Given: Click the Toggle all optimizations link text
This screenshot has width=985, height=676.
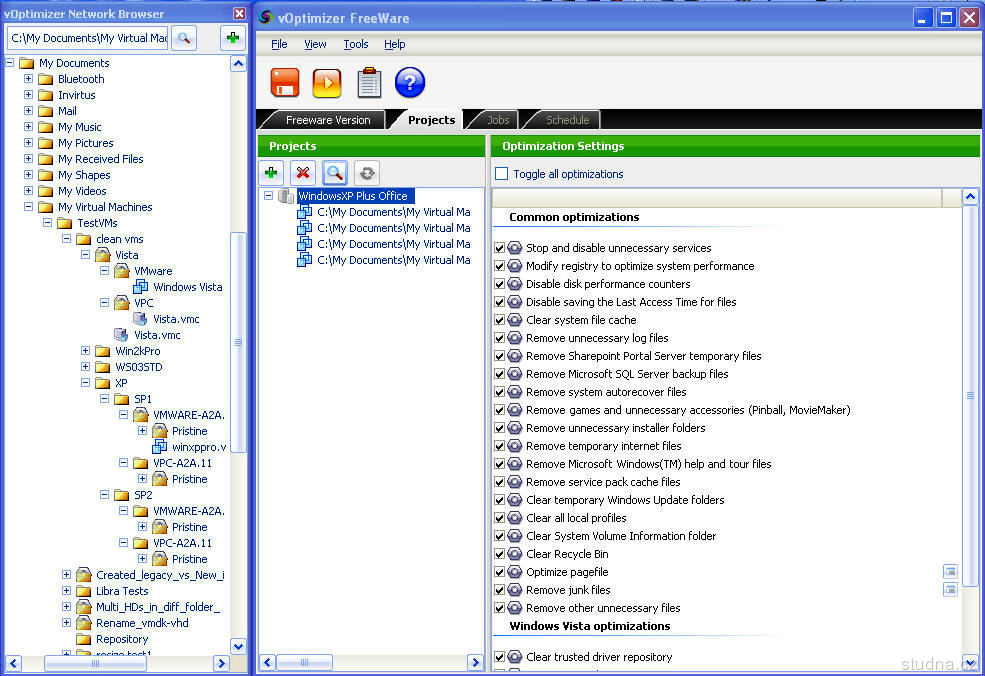Looking at the screenshot, I should click(568, 174).
